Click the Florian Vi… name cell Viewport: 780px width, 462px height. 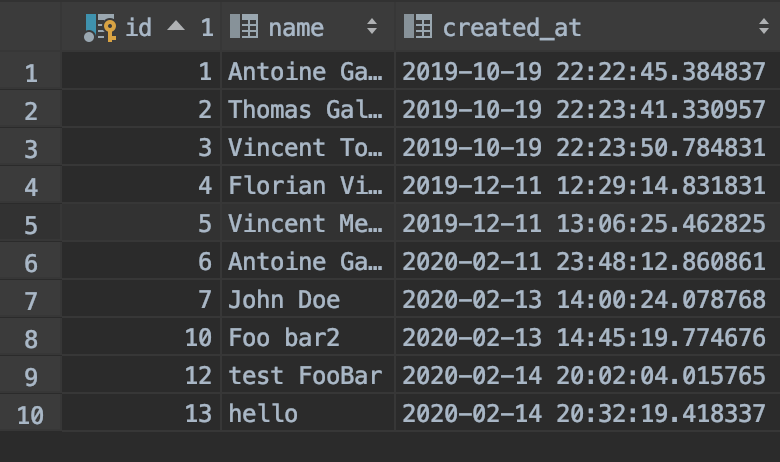(305, 186)
